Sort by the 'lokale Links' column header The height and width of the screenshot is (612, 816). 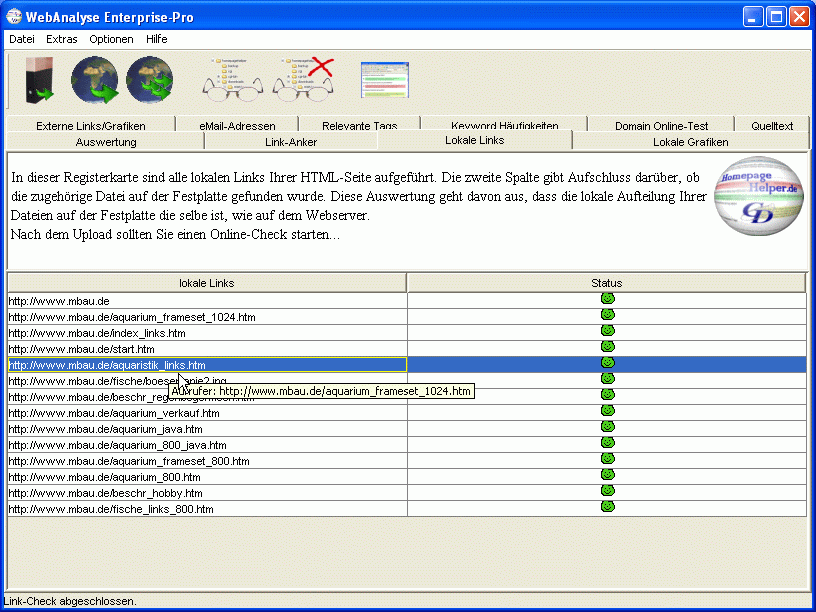(x=207, y=283)
